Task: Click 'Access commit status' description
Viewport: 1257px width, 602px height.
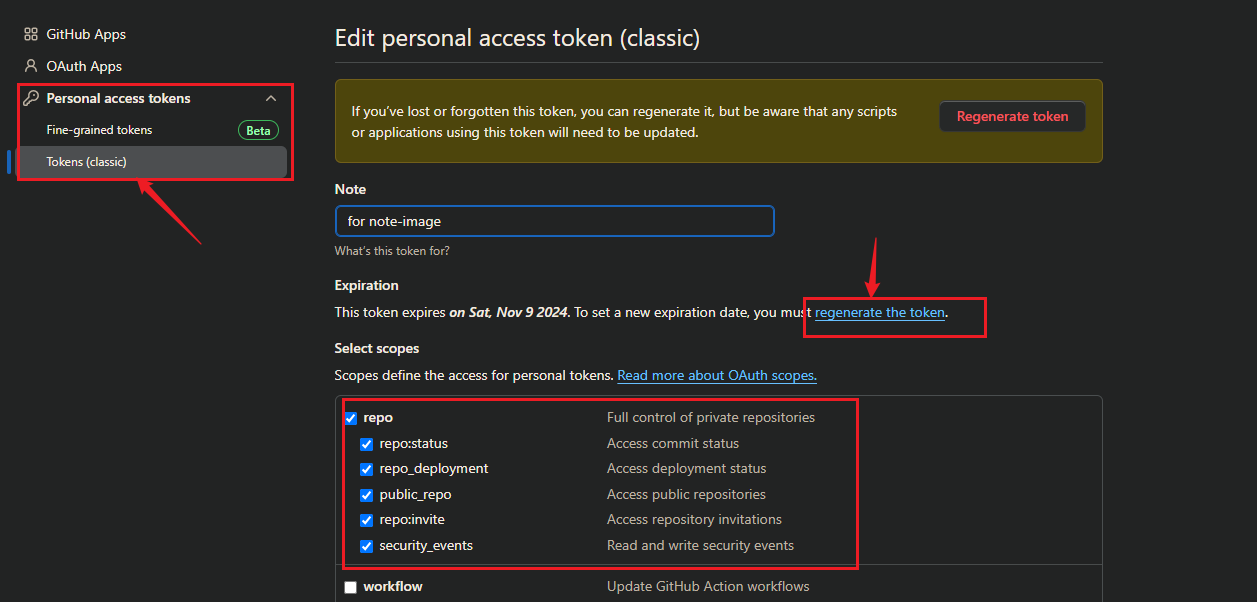Action: (673, 443)
